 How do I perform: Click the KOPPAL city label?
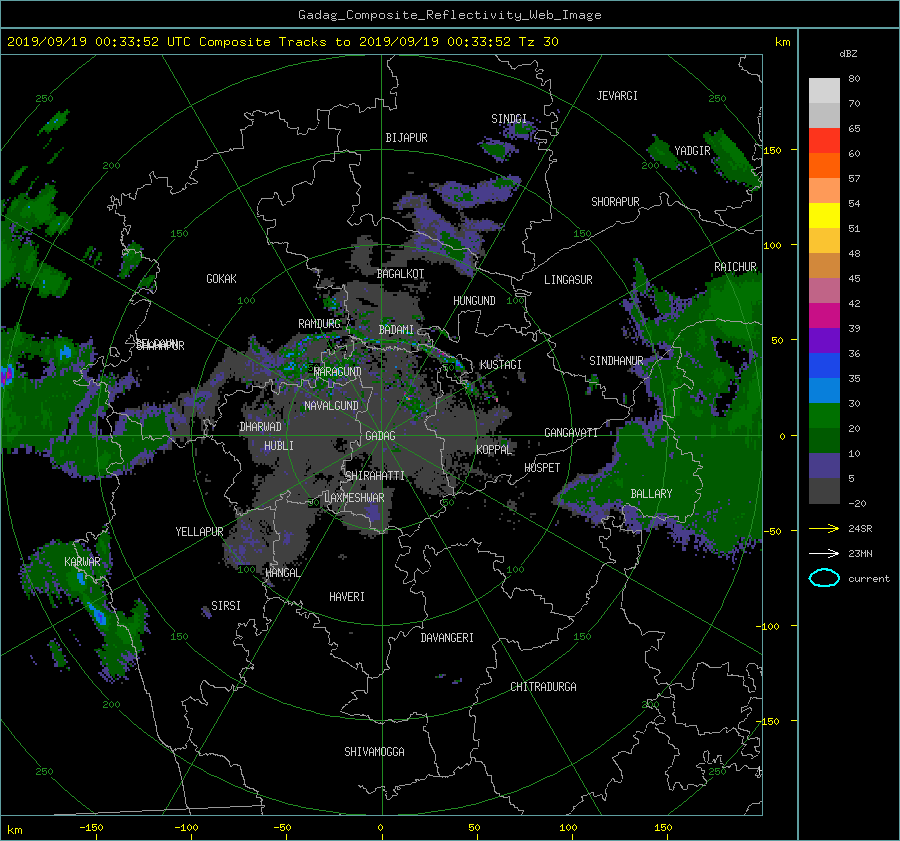coord(494,449)
